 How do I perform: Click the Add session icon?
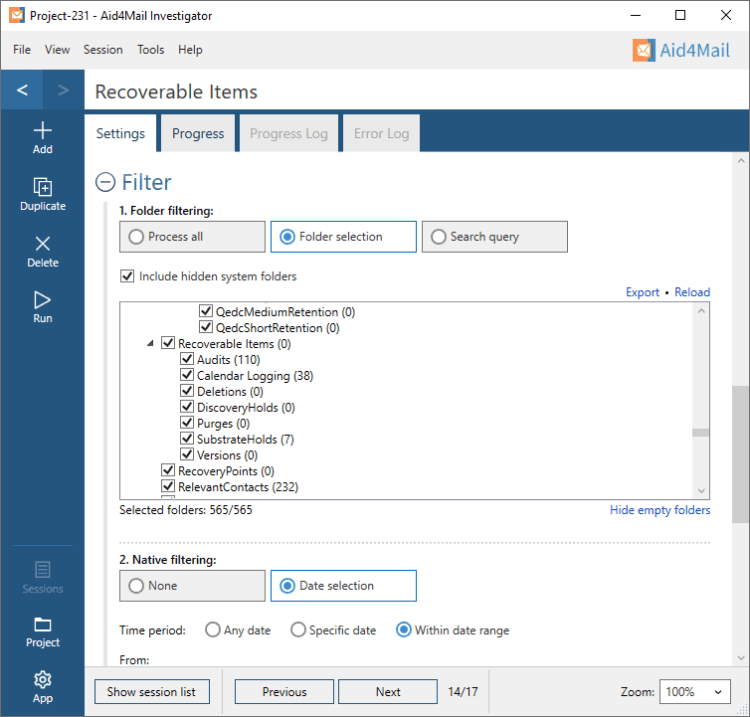click(43, 137)
